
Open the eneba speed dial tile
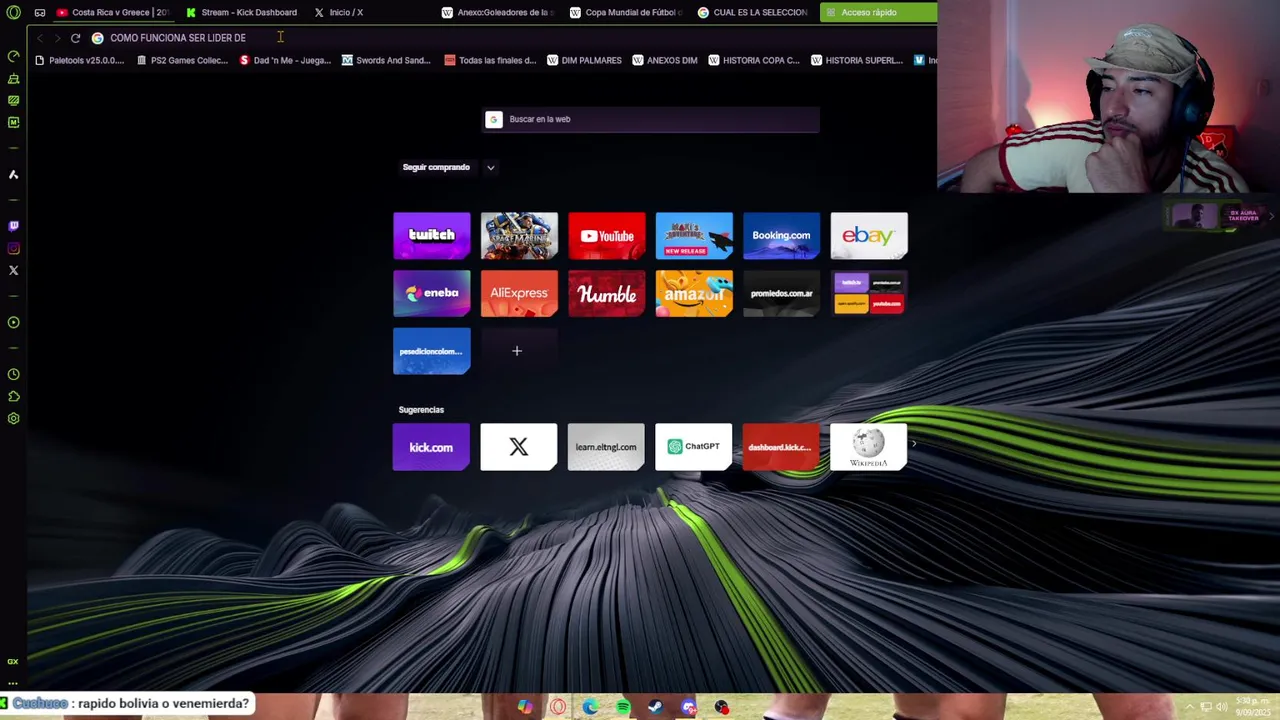432,294
